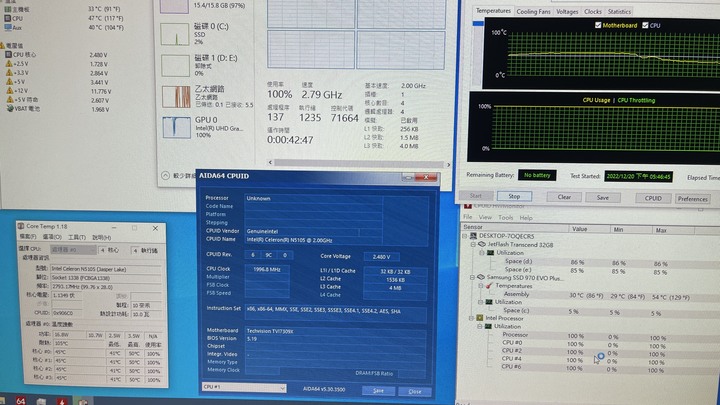Select the CPU #0 utilization row

[x=591, y=343]
